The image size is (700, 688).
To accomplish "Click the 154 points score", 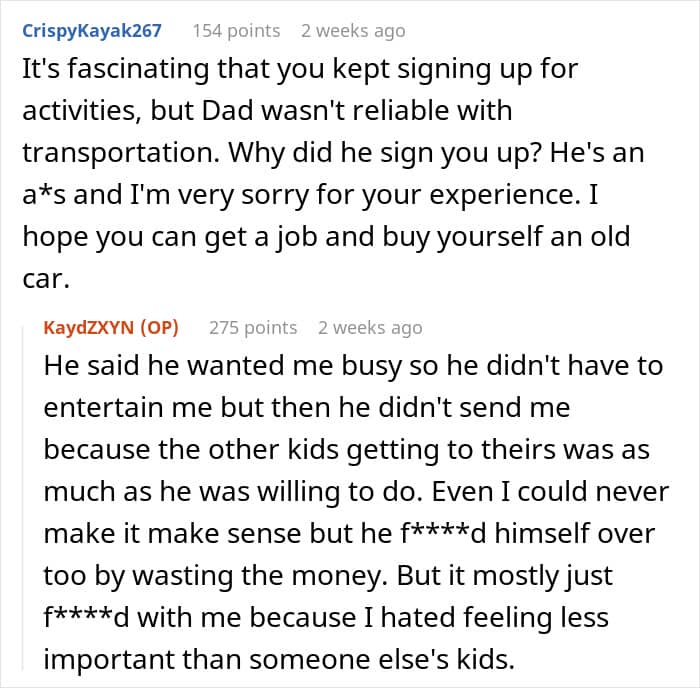I will point(236,30).
